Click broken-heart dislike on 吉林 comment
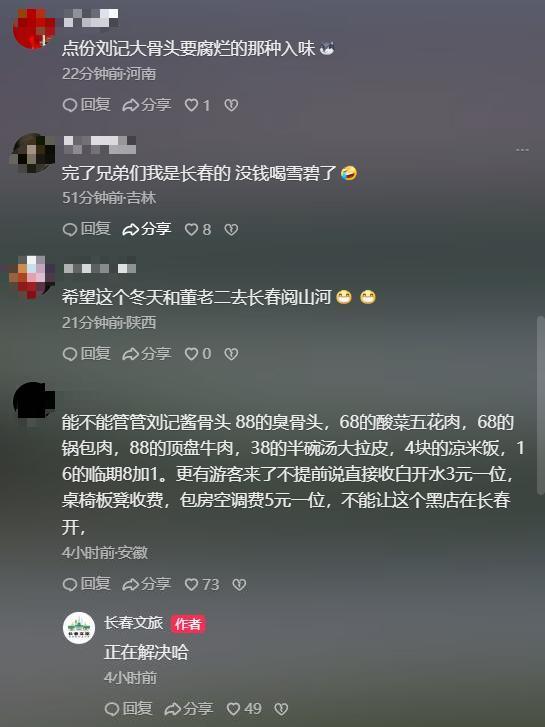This screenshot has width=545, height=727. pos(231,230)
